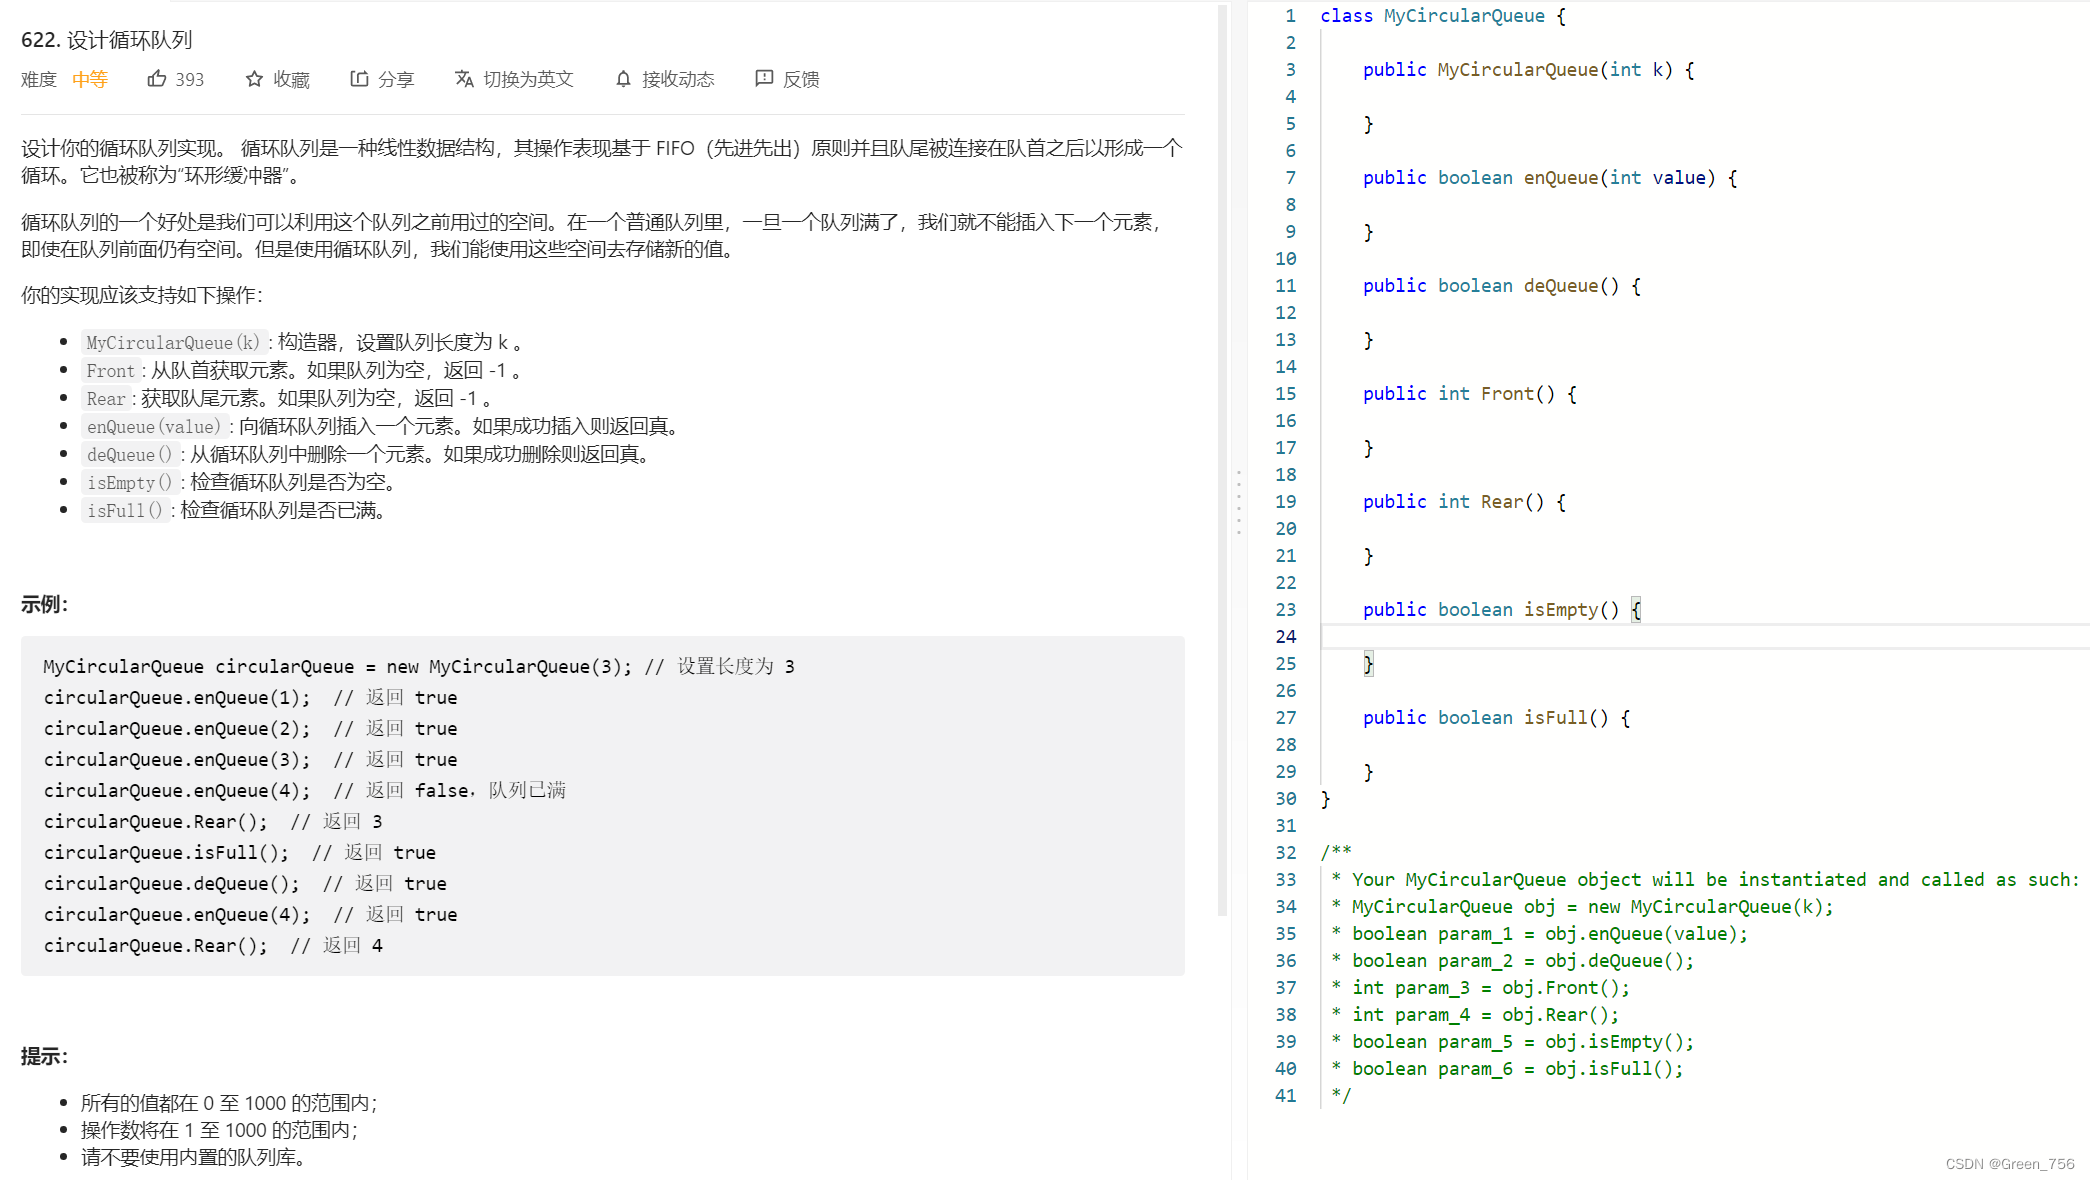Click the like count 393
The height and width of the screenshot is (1180, 2090).
[189, 80]
